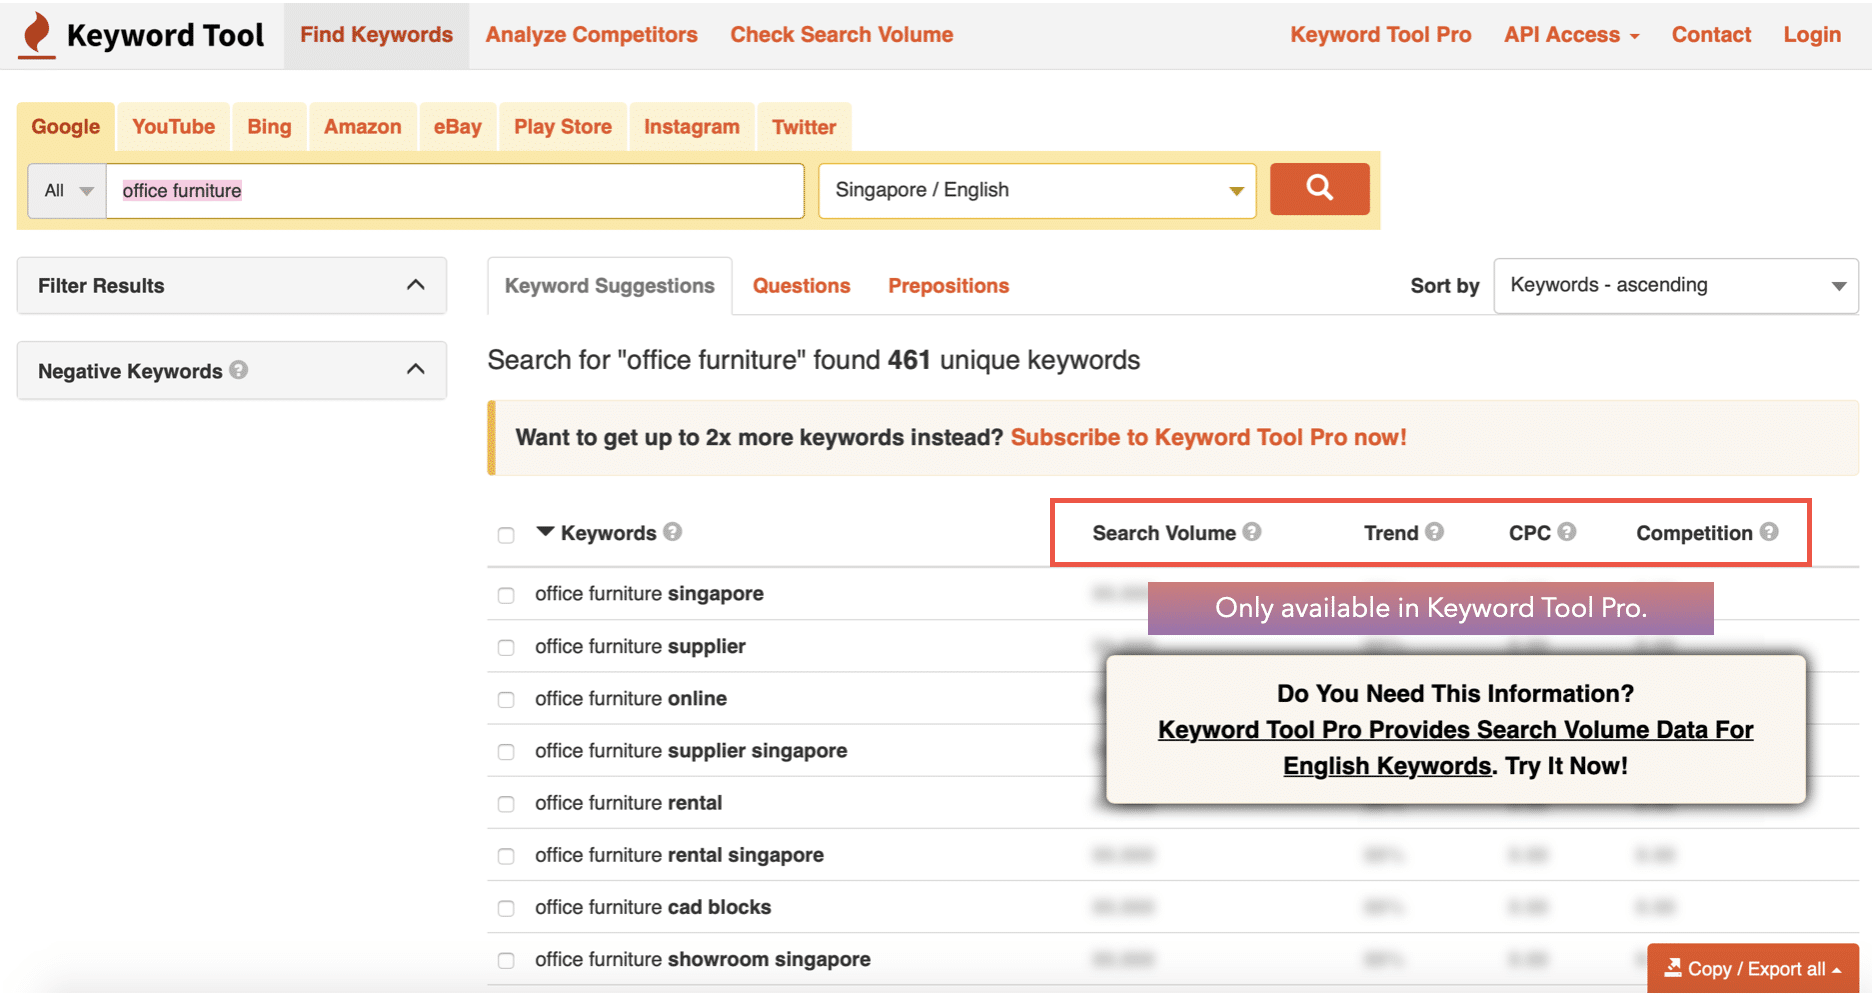Open the API Access dropdown menu

tap(1571, 35)
